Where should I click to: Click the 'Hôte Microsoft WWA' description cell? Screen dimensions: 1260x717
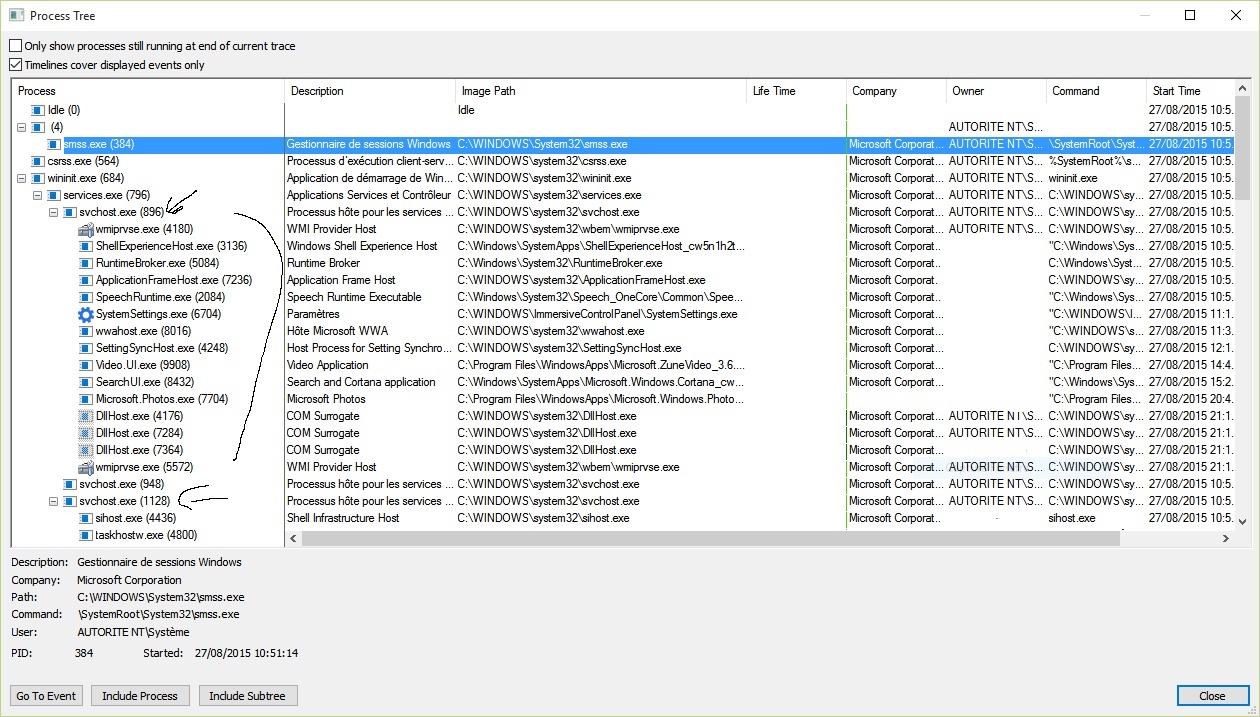(x=338, y=331)
